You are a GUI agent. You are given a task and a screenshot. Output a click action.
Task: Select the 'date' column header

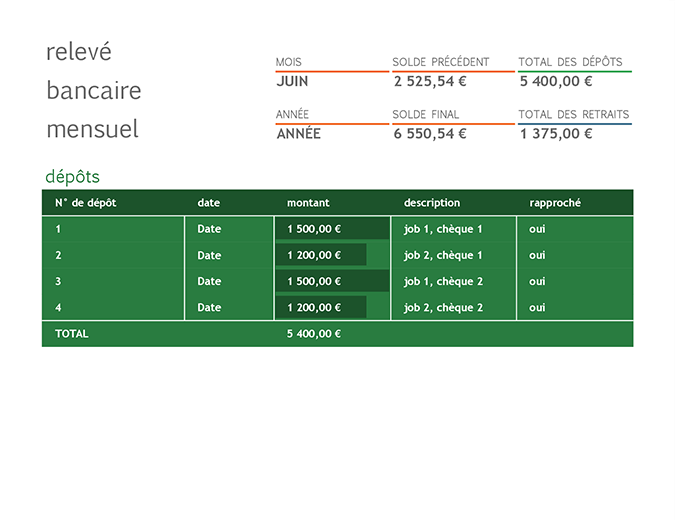click(x=208, y=203)
